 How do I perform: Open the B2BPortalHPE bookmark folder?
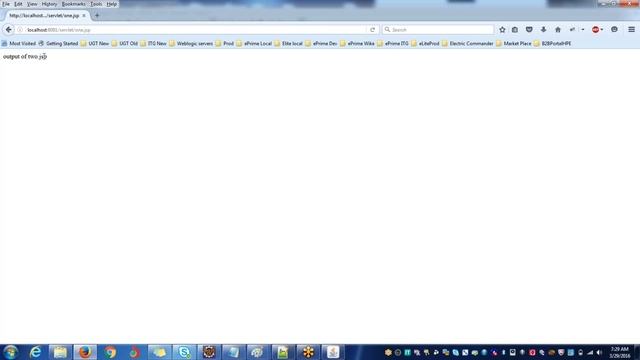tap(552, 43)
